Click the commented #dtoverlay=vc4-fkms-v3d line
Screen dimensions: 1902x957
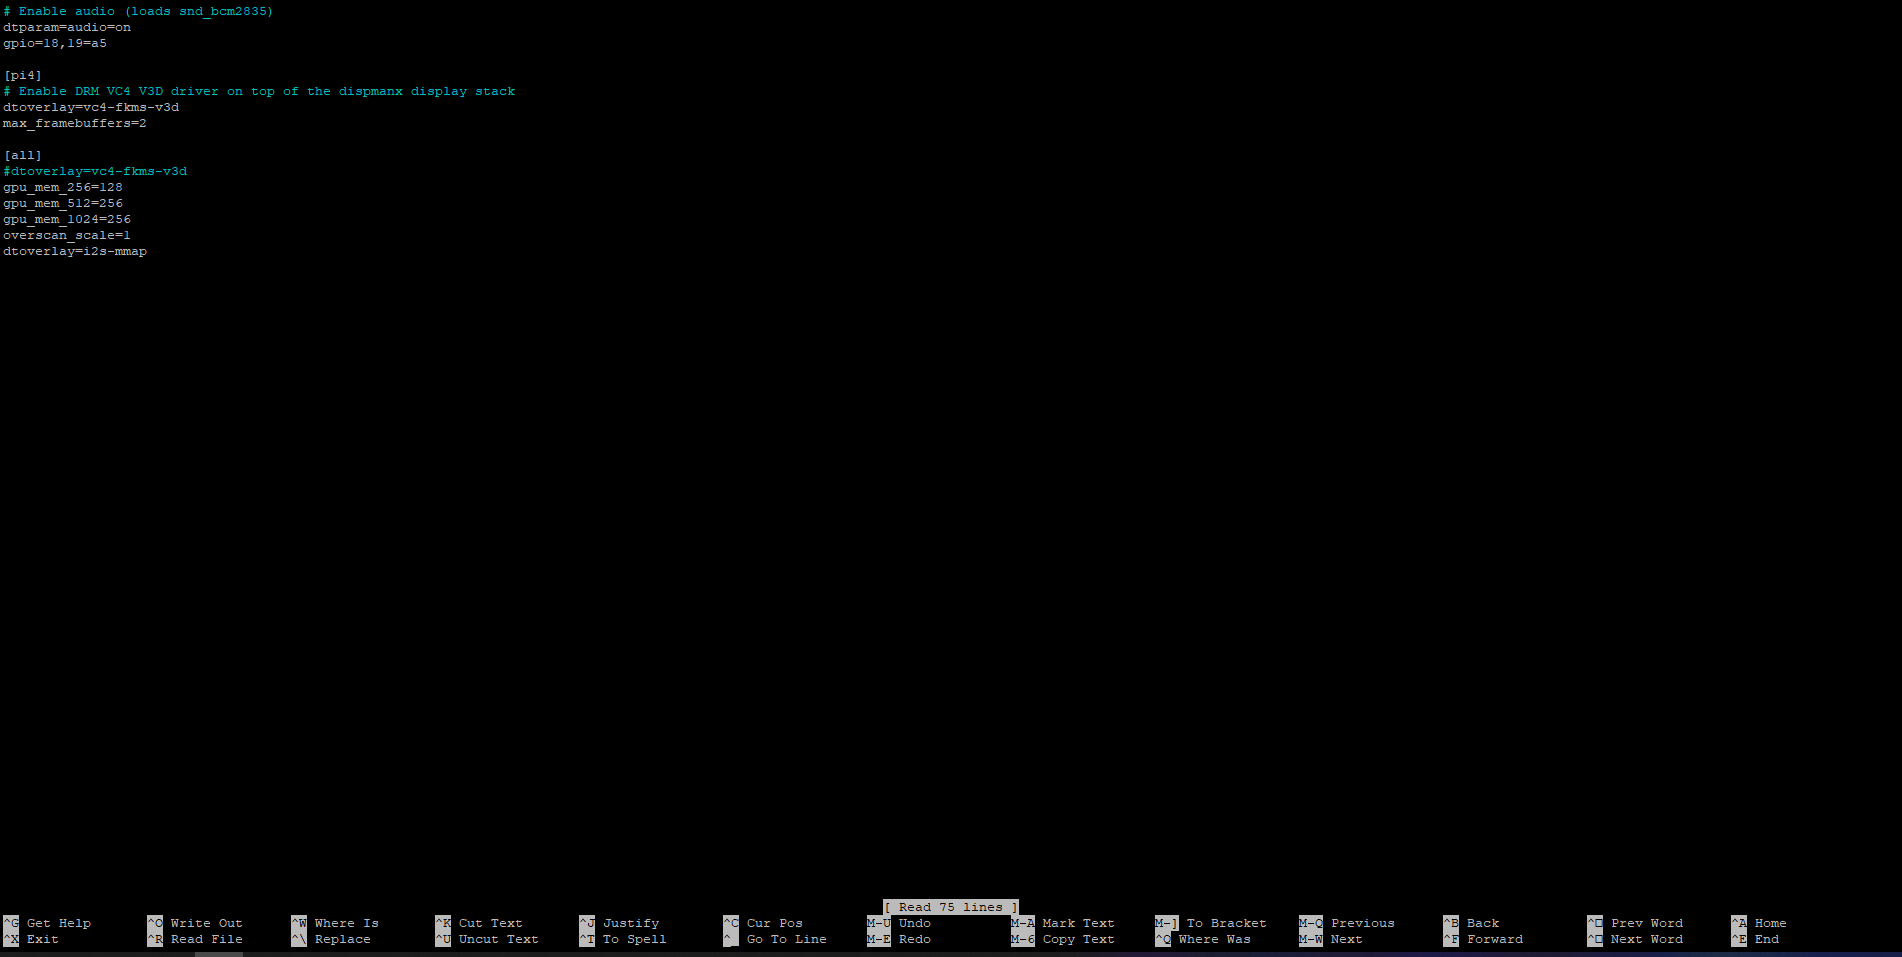[95, 171]
